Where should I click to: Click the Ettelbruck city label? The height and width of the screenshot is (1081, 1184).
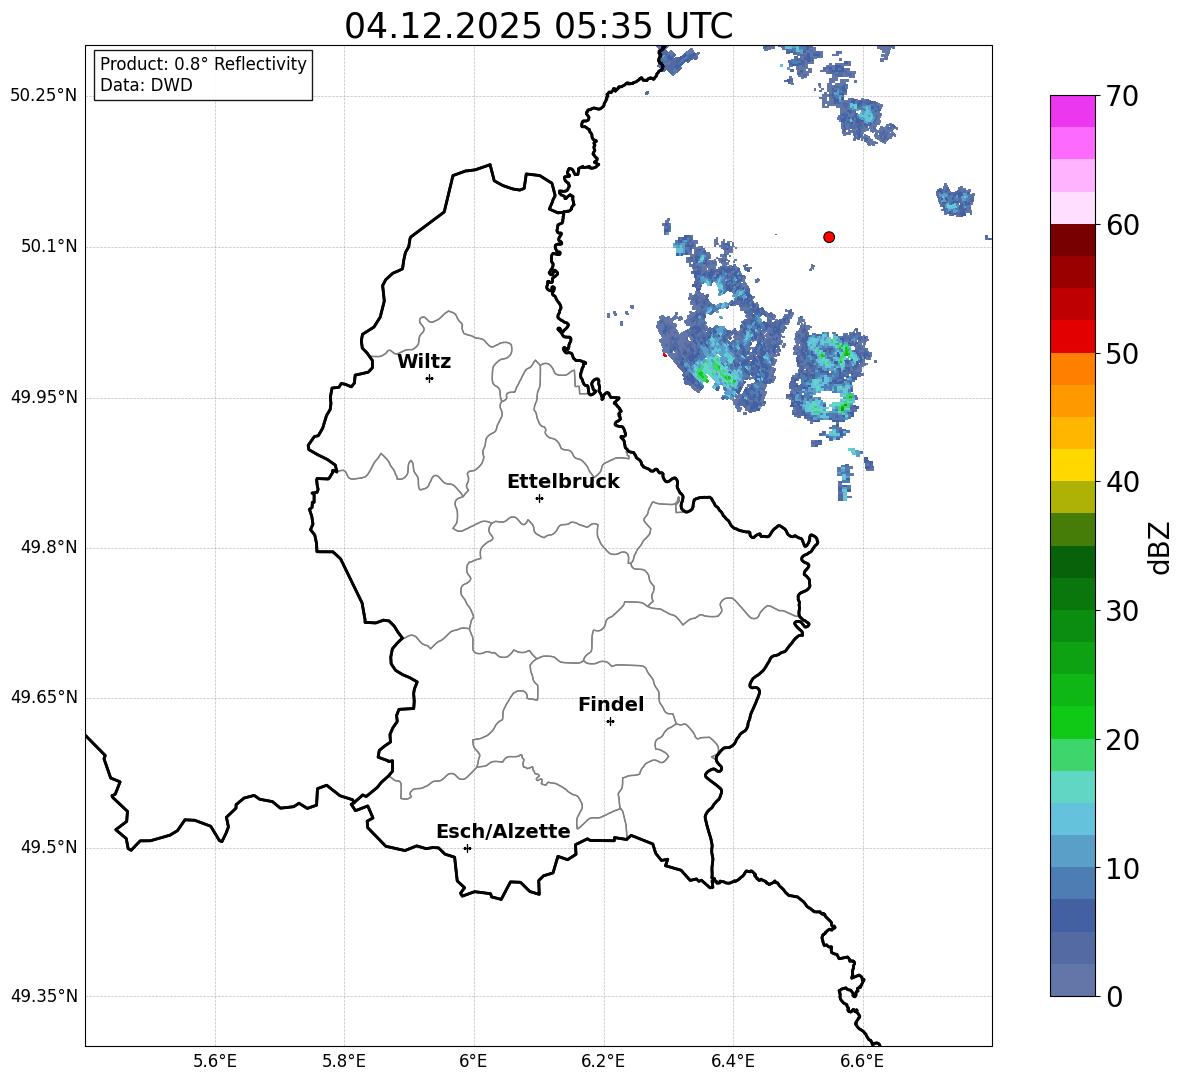point(563,482)
